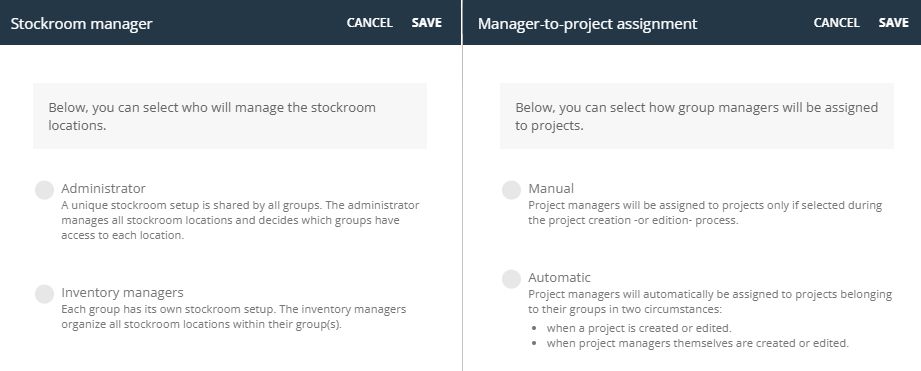Click the 'when a project is created' bullet
This screenshot has width=921, height=371.
click(639, 328)
